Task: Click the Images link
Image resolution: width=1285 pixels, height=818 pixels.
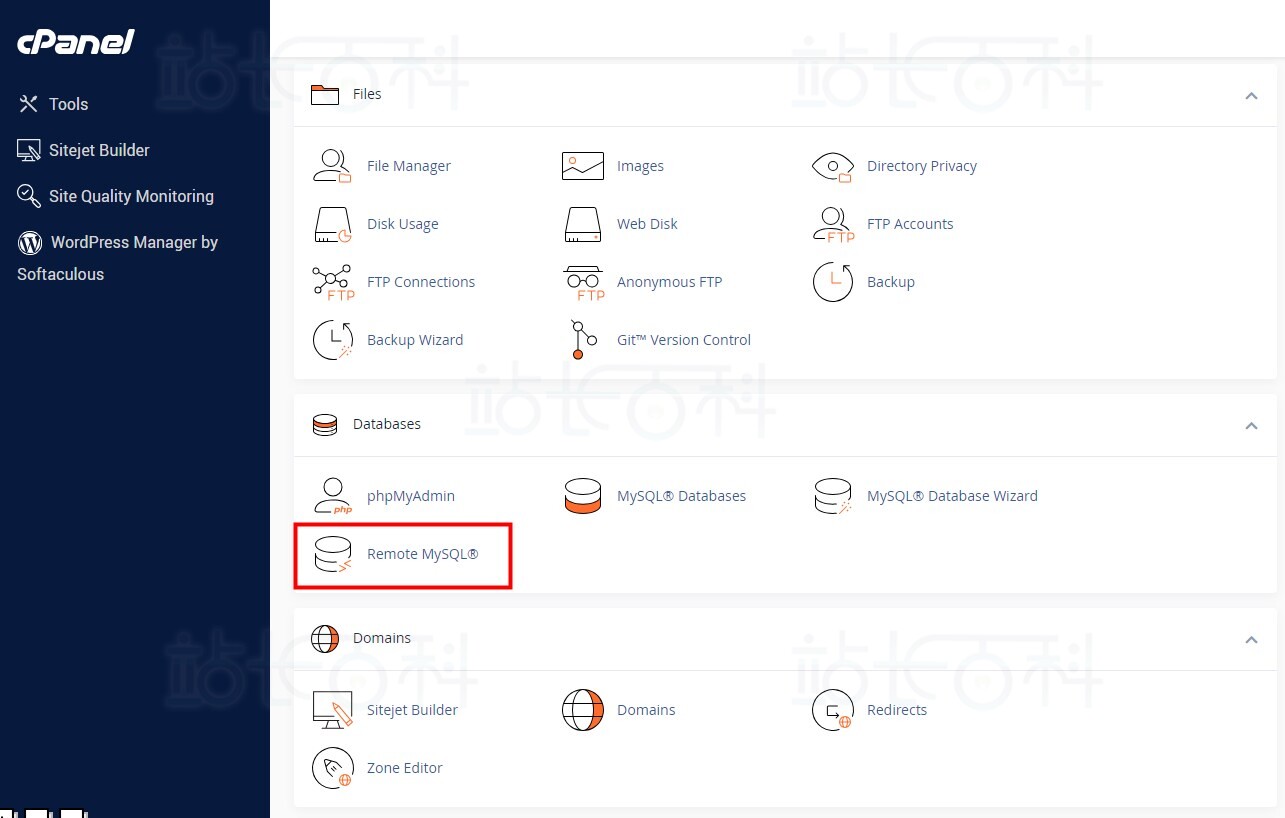Action: [x=640, y=166]
